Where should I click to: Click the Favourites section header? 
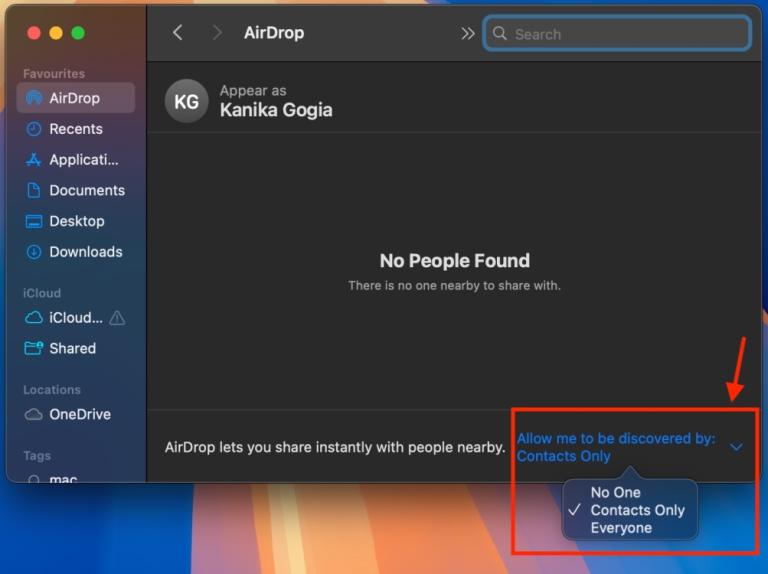click(x=54, y=73)
